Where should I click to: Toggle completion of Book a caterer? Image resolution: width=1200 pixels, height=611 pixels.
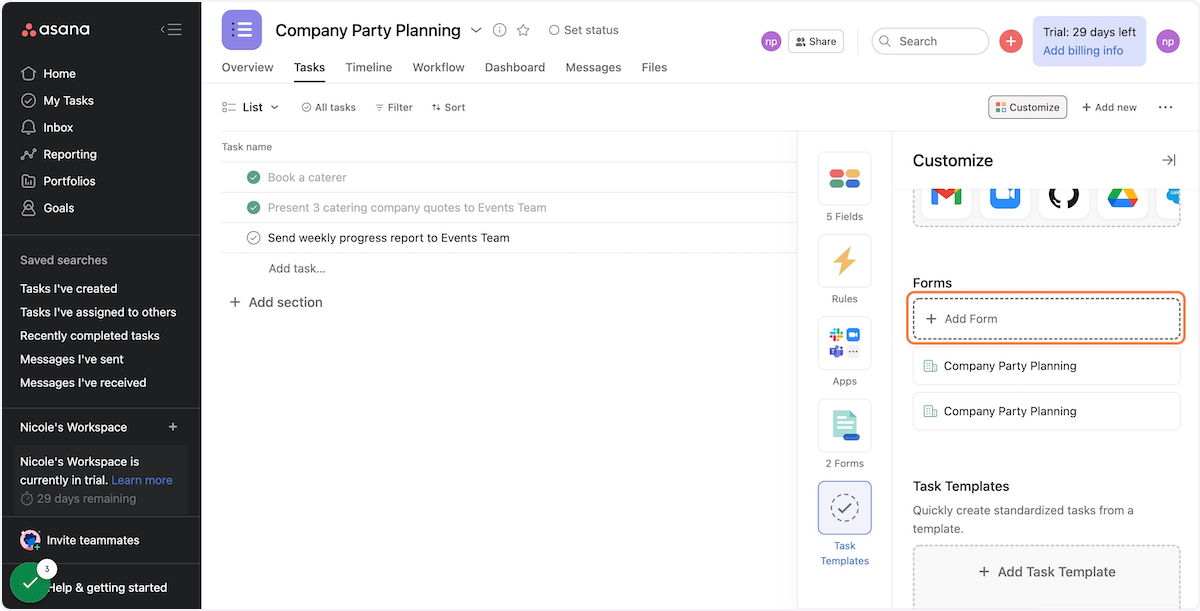253,177
